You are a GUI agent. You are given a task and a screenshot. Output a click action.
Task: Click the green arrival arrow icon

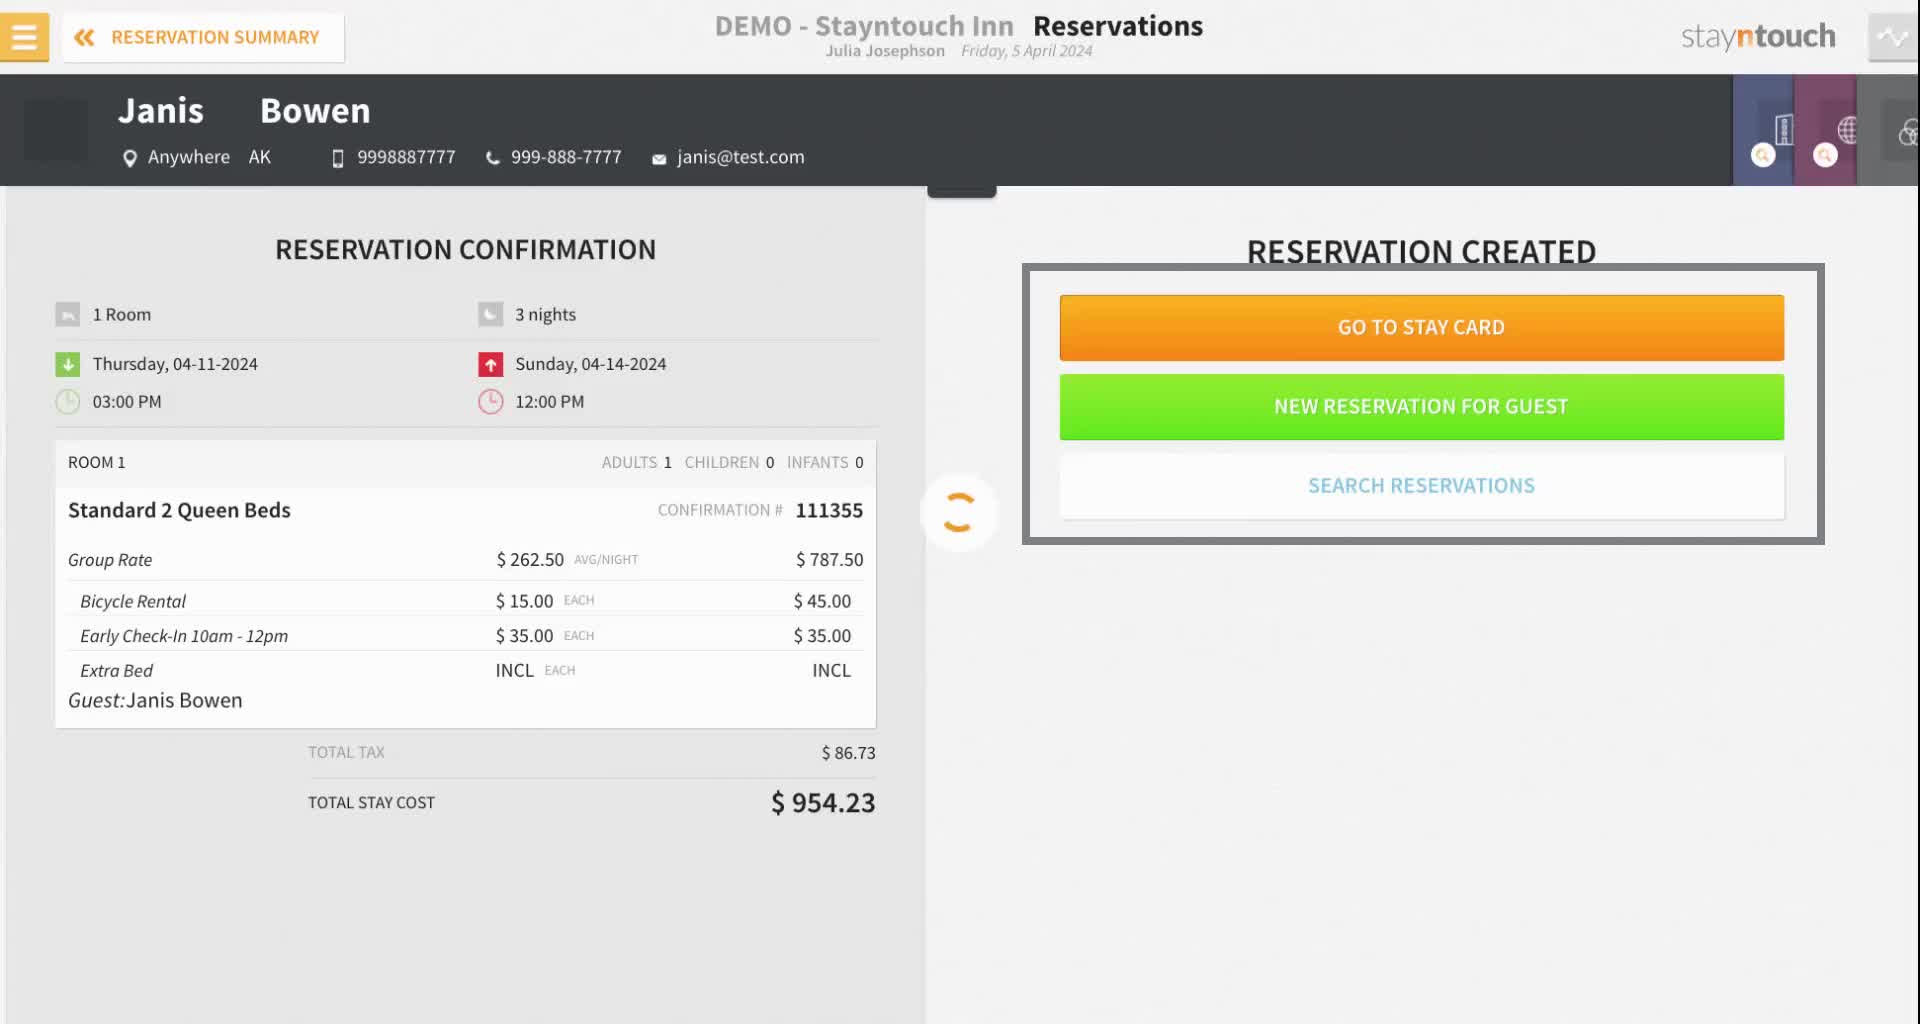click(x=67, y=365)
